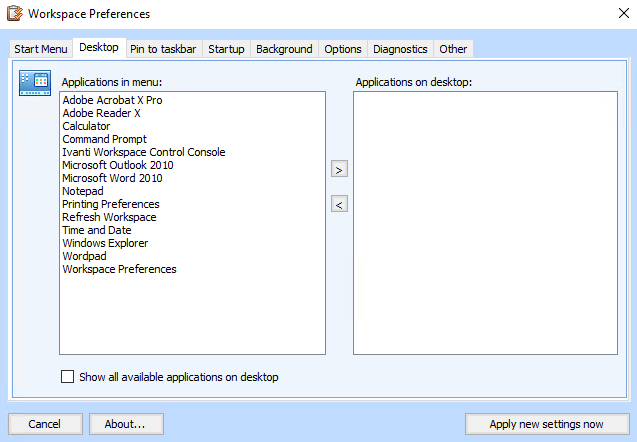
Task: Open the Background tab
Action: (x=284, y=49)
